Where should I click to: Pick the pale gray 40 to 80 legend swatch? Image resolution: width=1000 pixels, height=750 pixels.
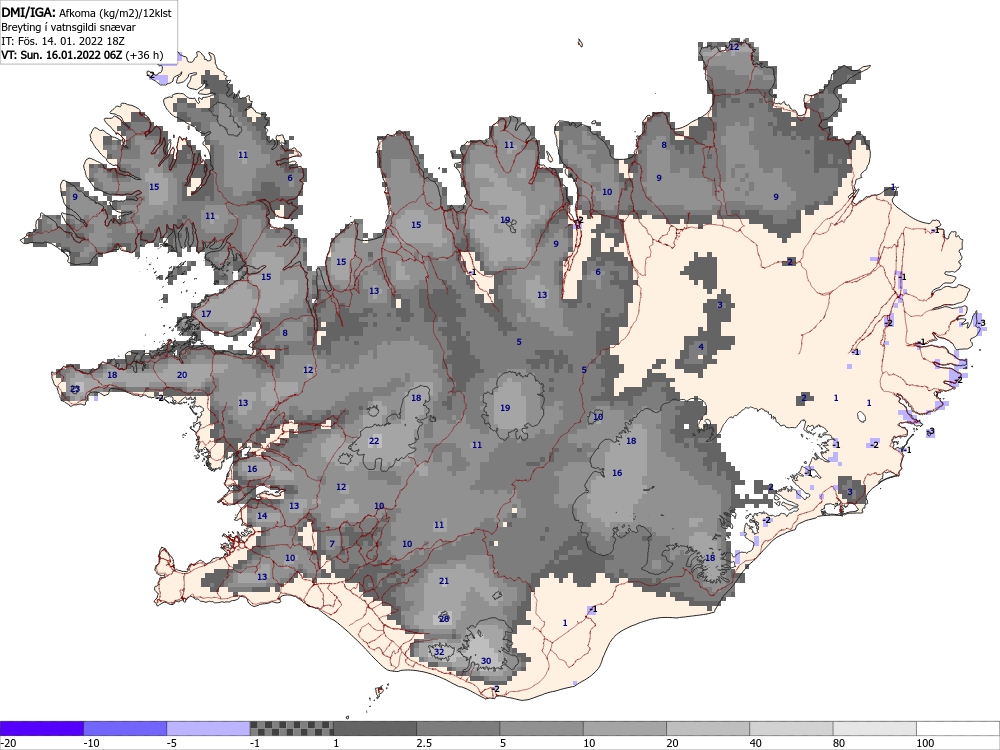(x=791, y=728)
